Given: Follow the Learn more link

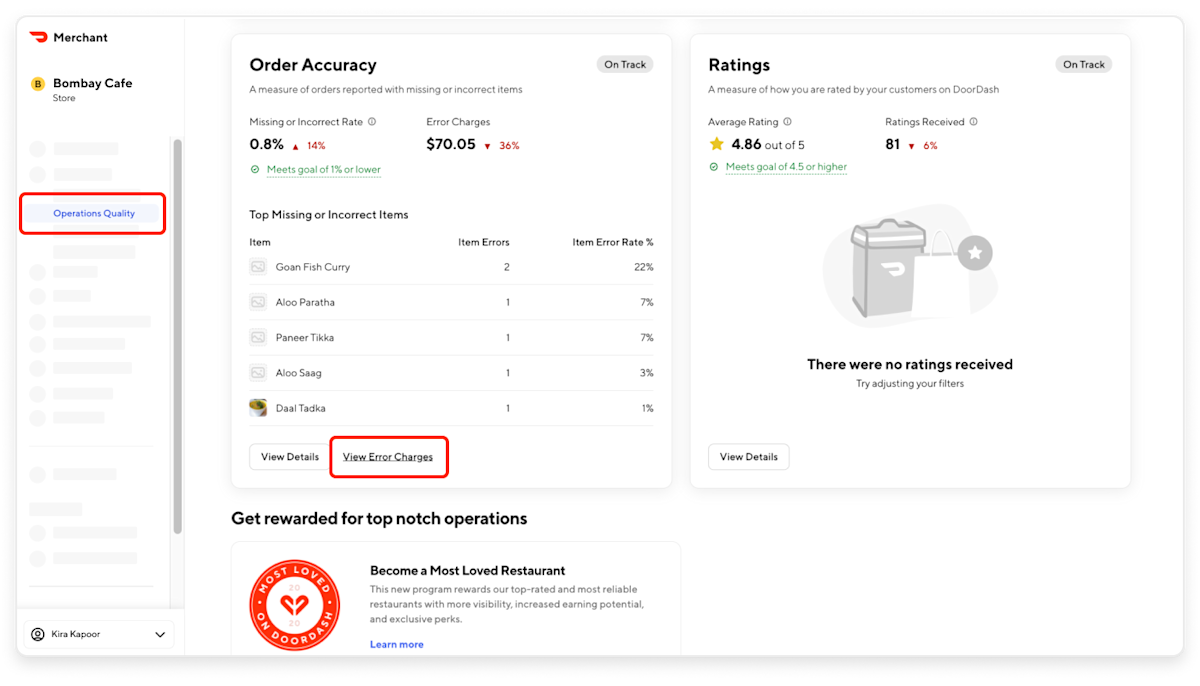Looking at the screenshot, I should pos(397,644).
